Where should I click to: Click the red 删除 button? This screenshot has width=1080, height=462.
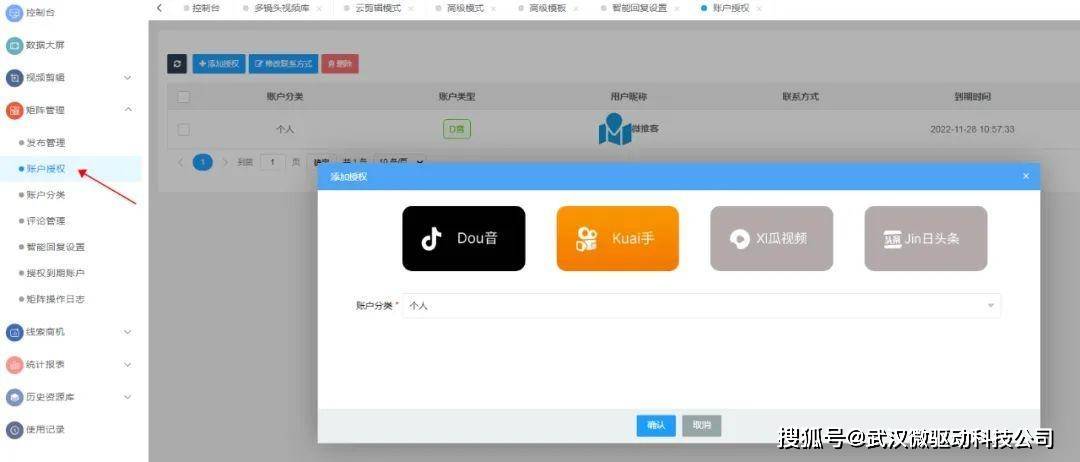coord(340,64)
